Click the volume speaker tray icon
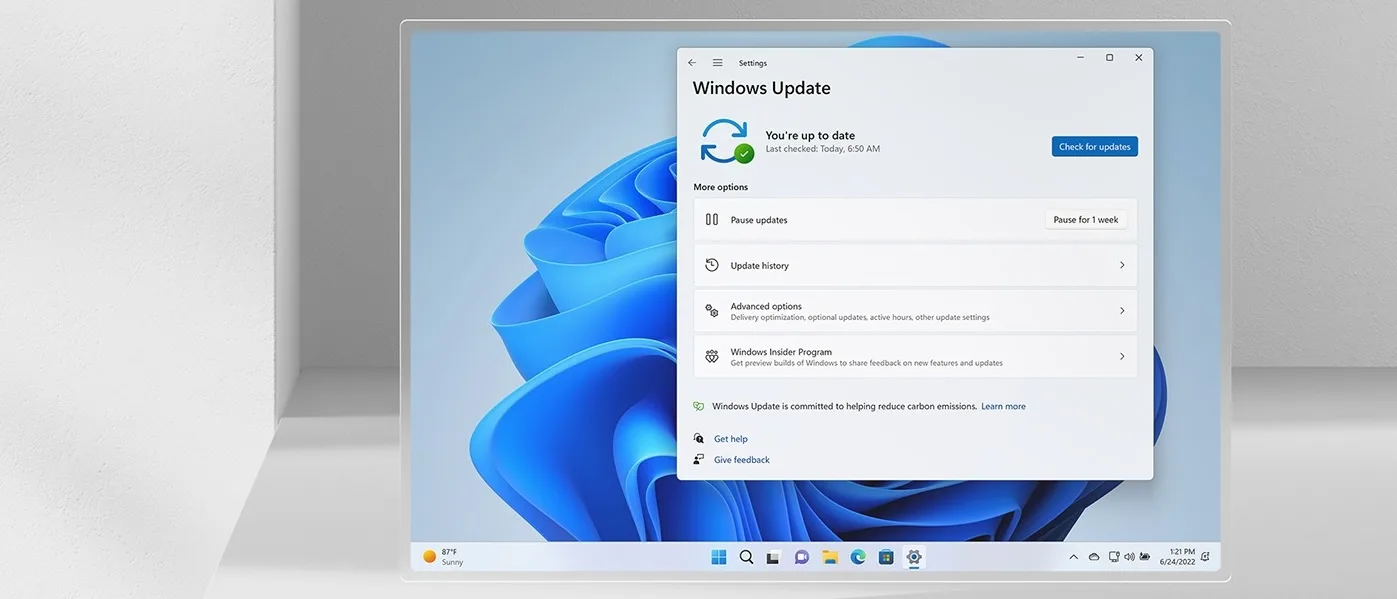 coord(1129,557)
